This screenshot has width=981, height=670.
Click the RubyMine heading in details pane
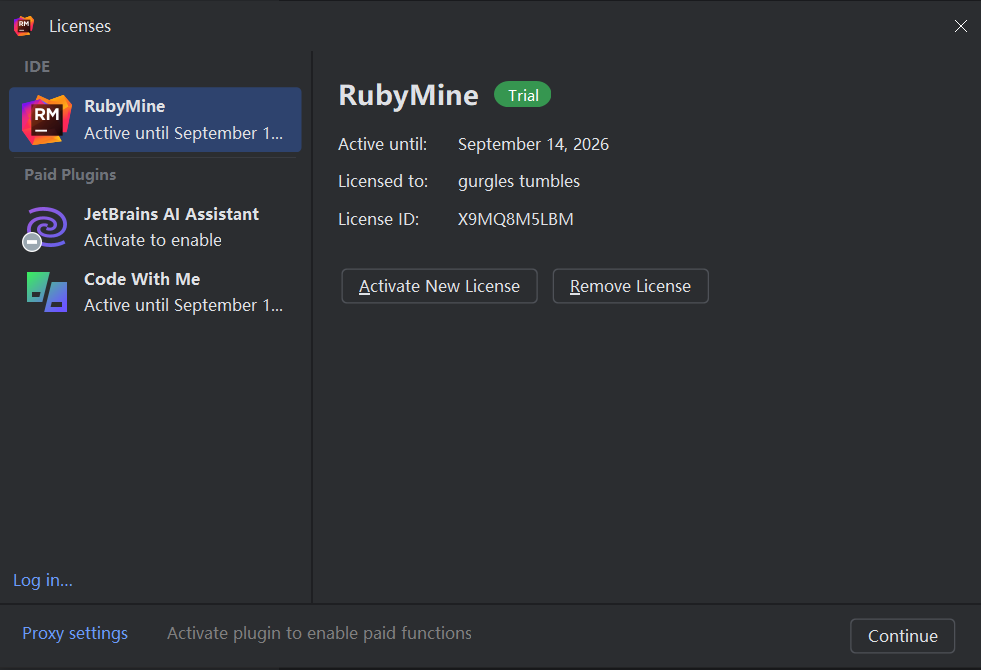(409, 95)
